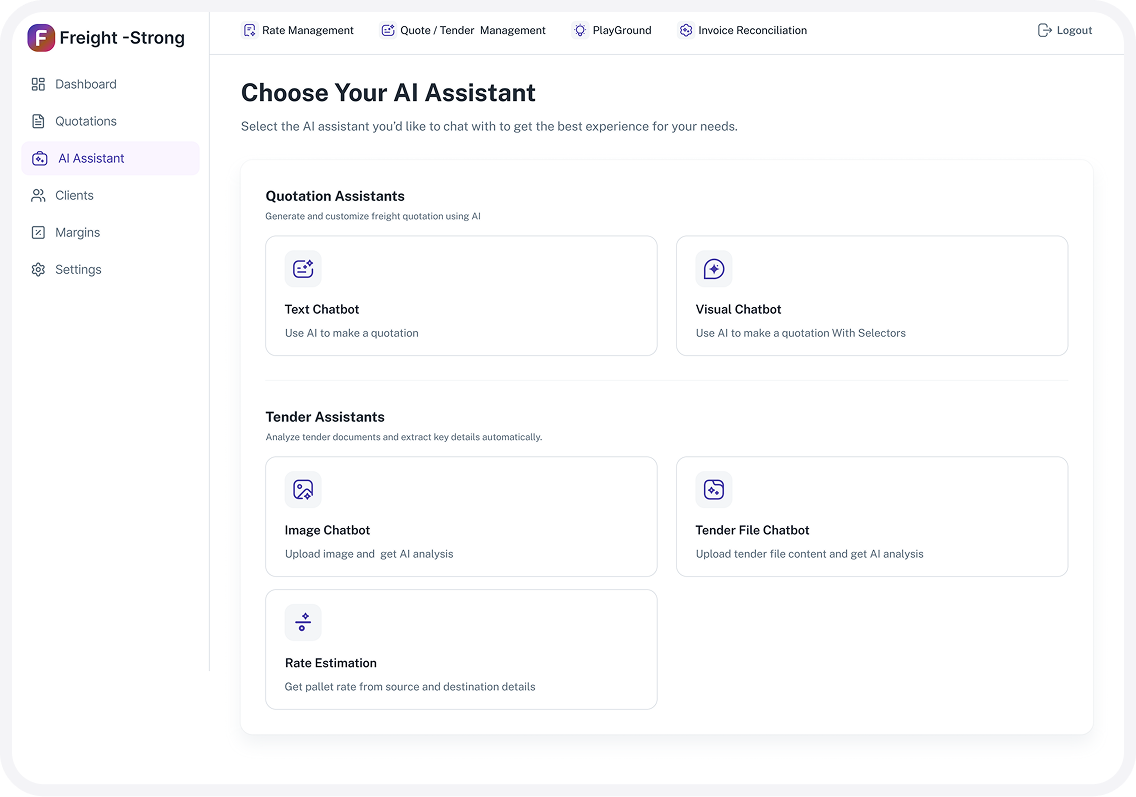Click the Settings gear icon in sidebar
This screenshot has height=797, width=1136.
point(38,270)
